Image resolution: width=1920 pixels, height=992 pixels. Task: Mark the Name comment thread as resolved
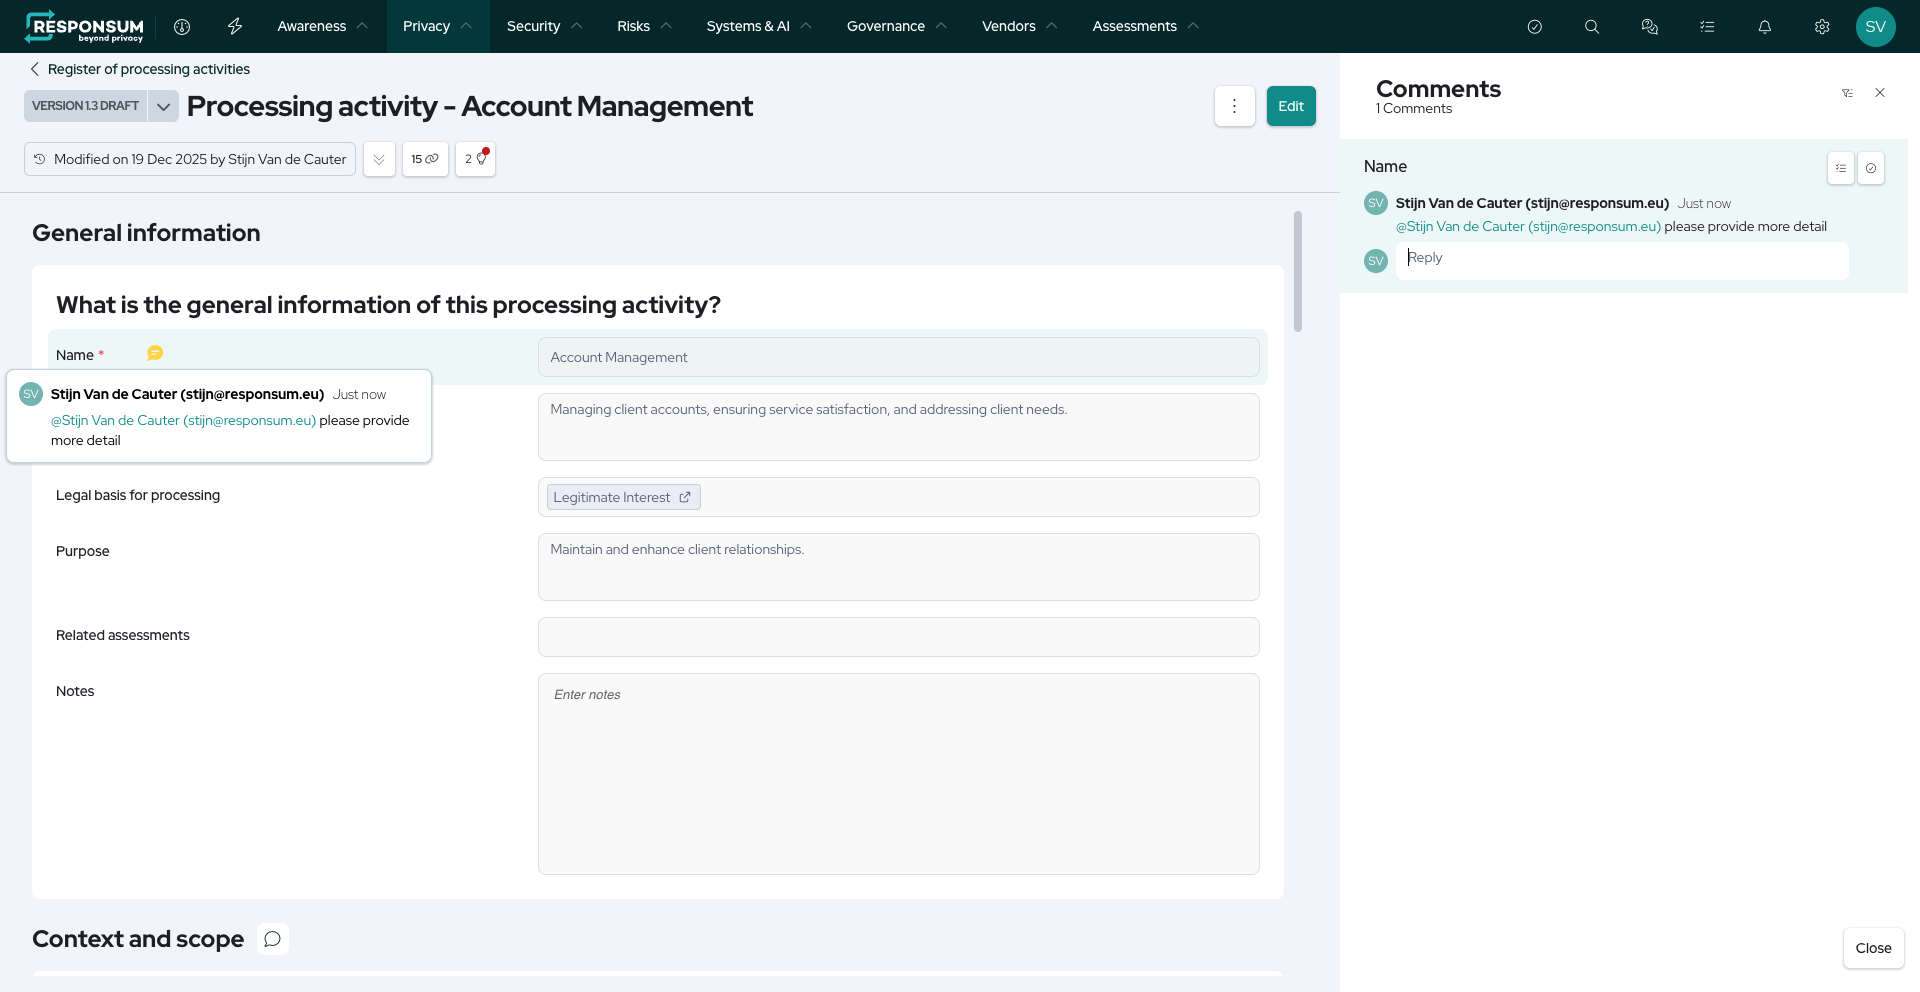[x=1871, y=168]
